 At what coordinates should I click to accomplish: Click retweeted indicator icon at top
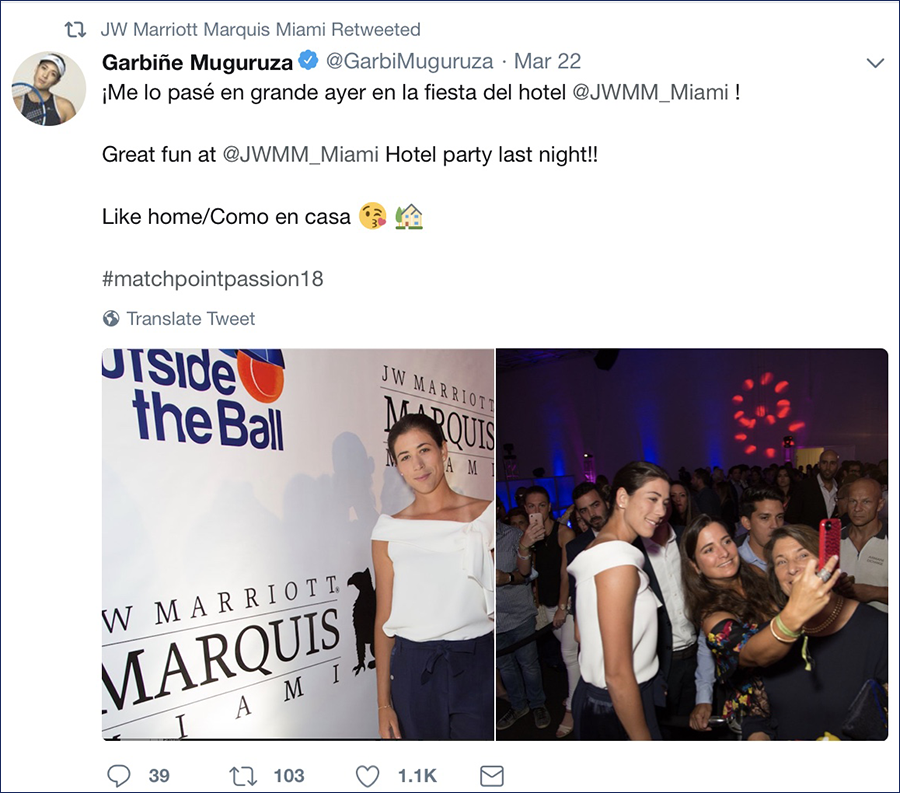click(75, 29)
